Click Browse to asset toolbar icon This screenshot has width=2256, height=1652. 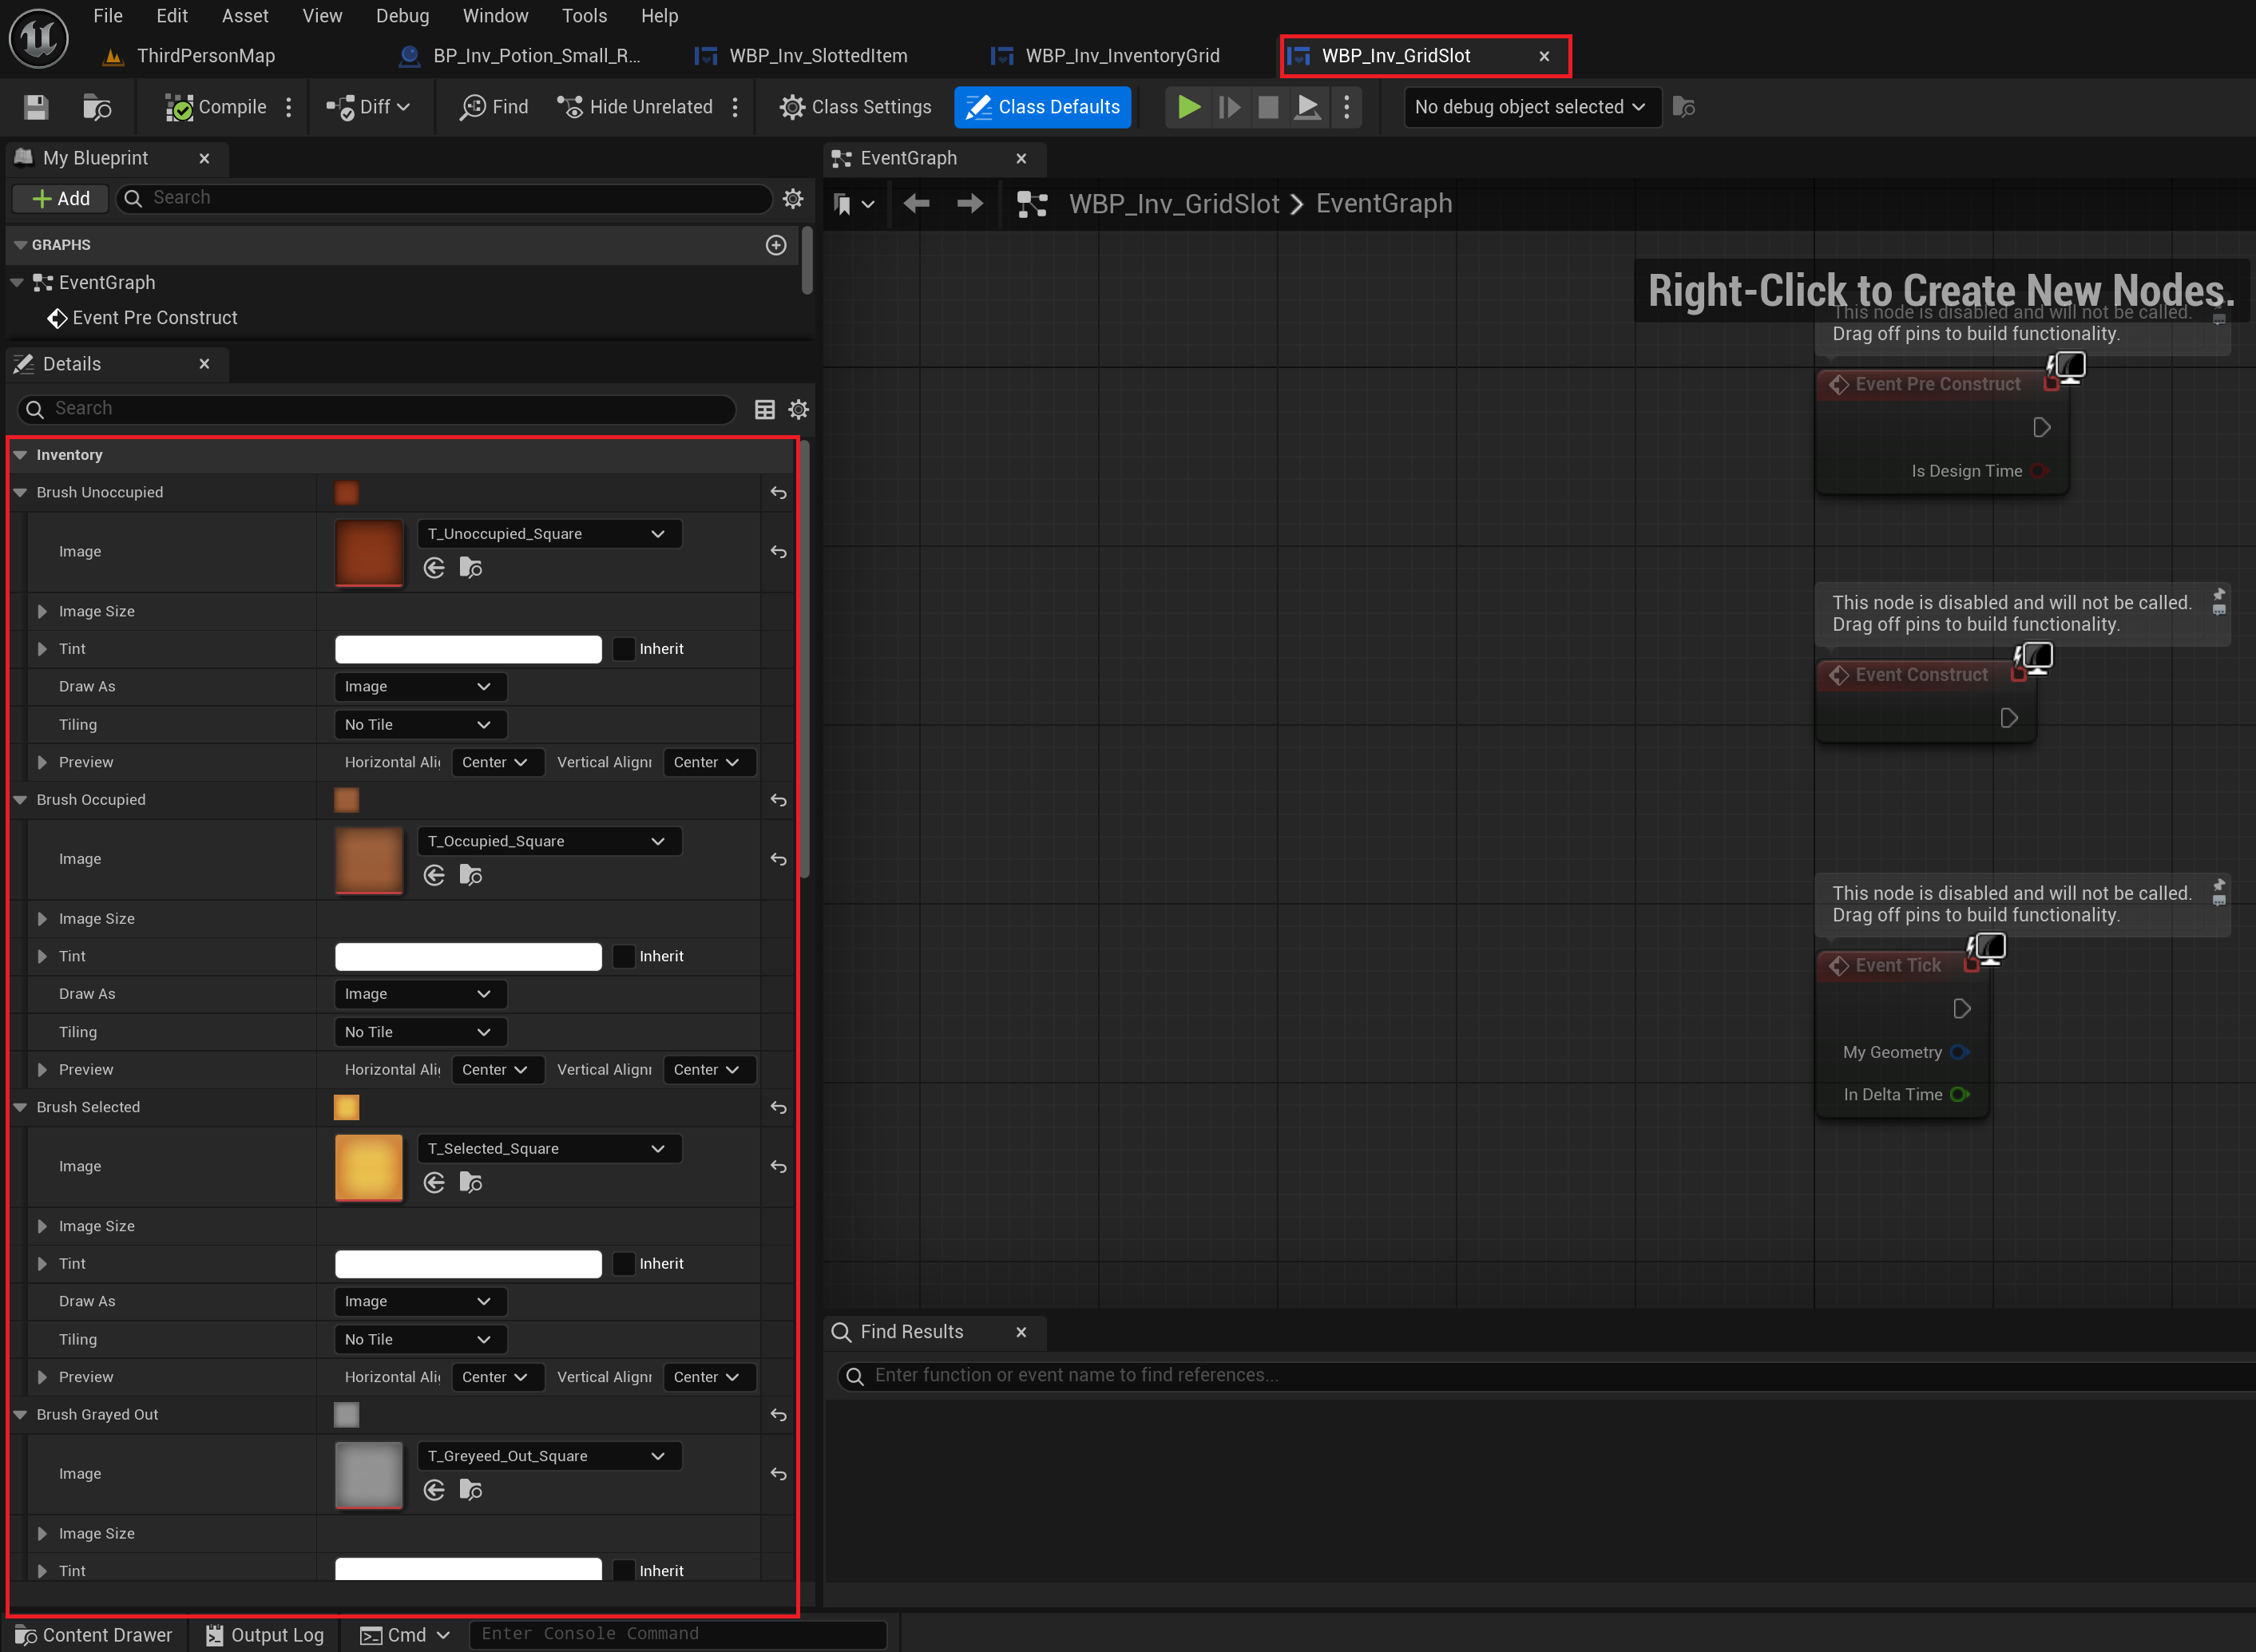tap(97, 107)
